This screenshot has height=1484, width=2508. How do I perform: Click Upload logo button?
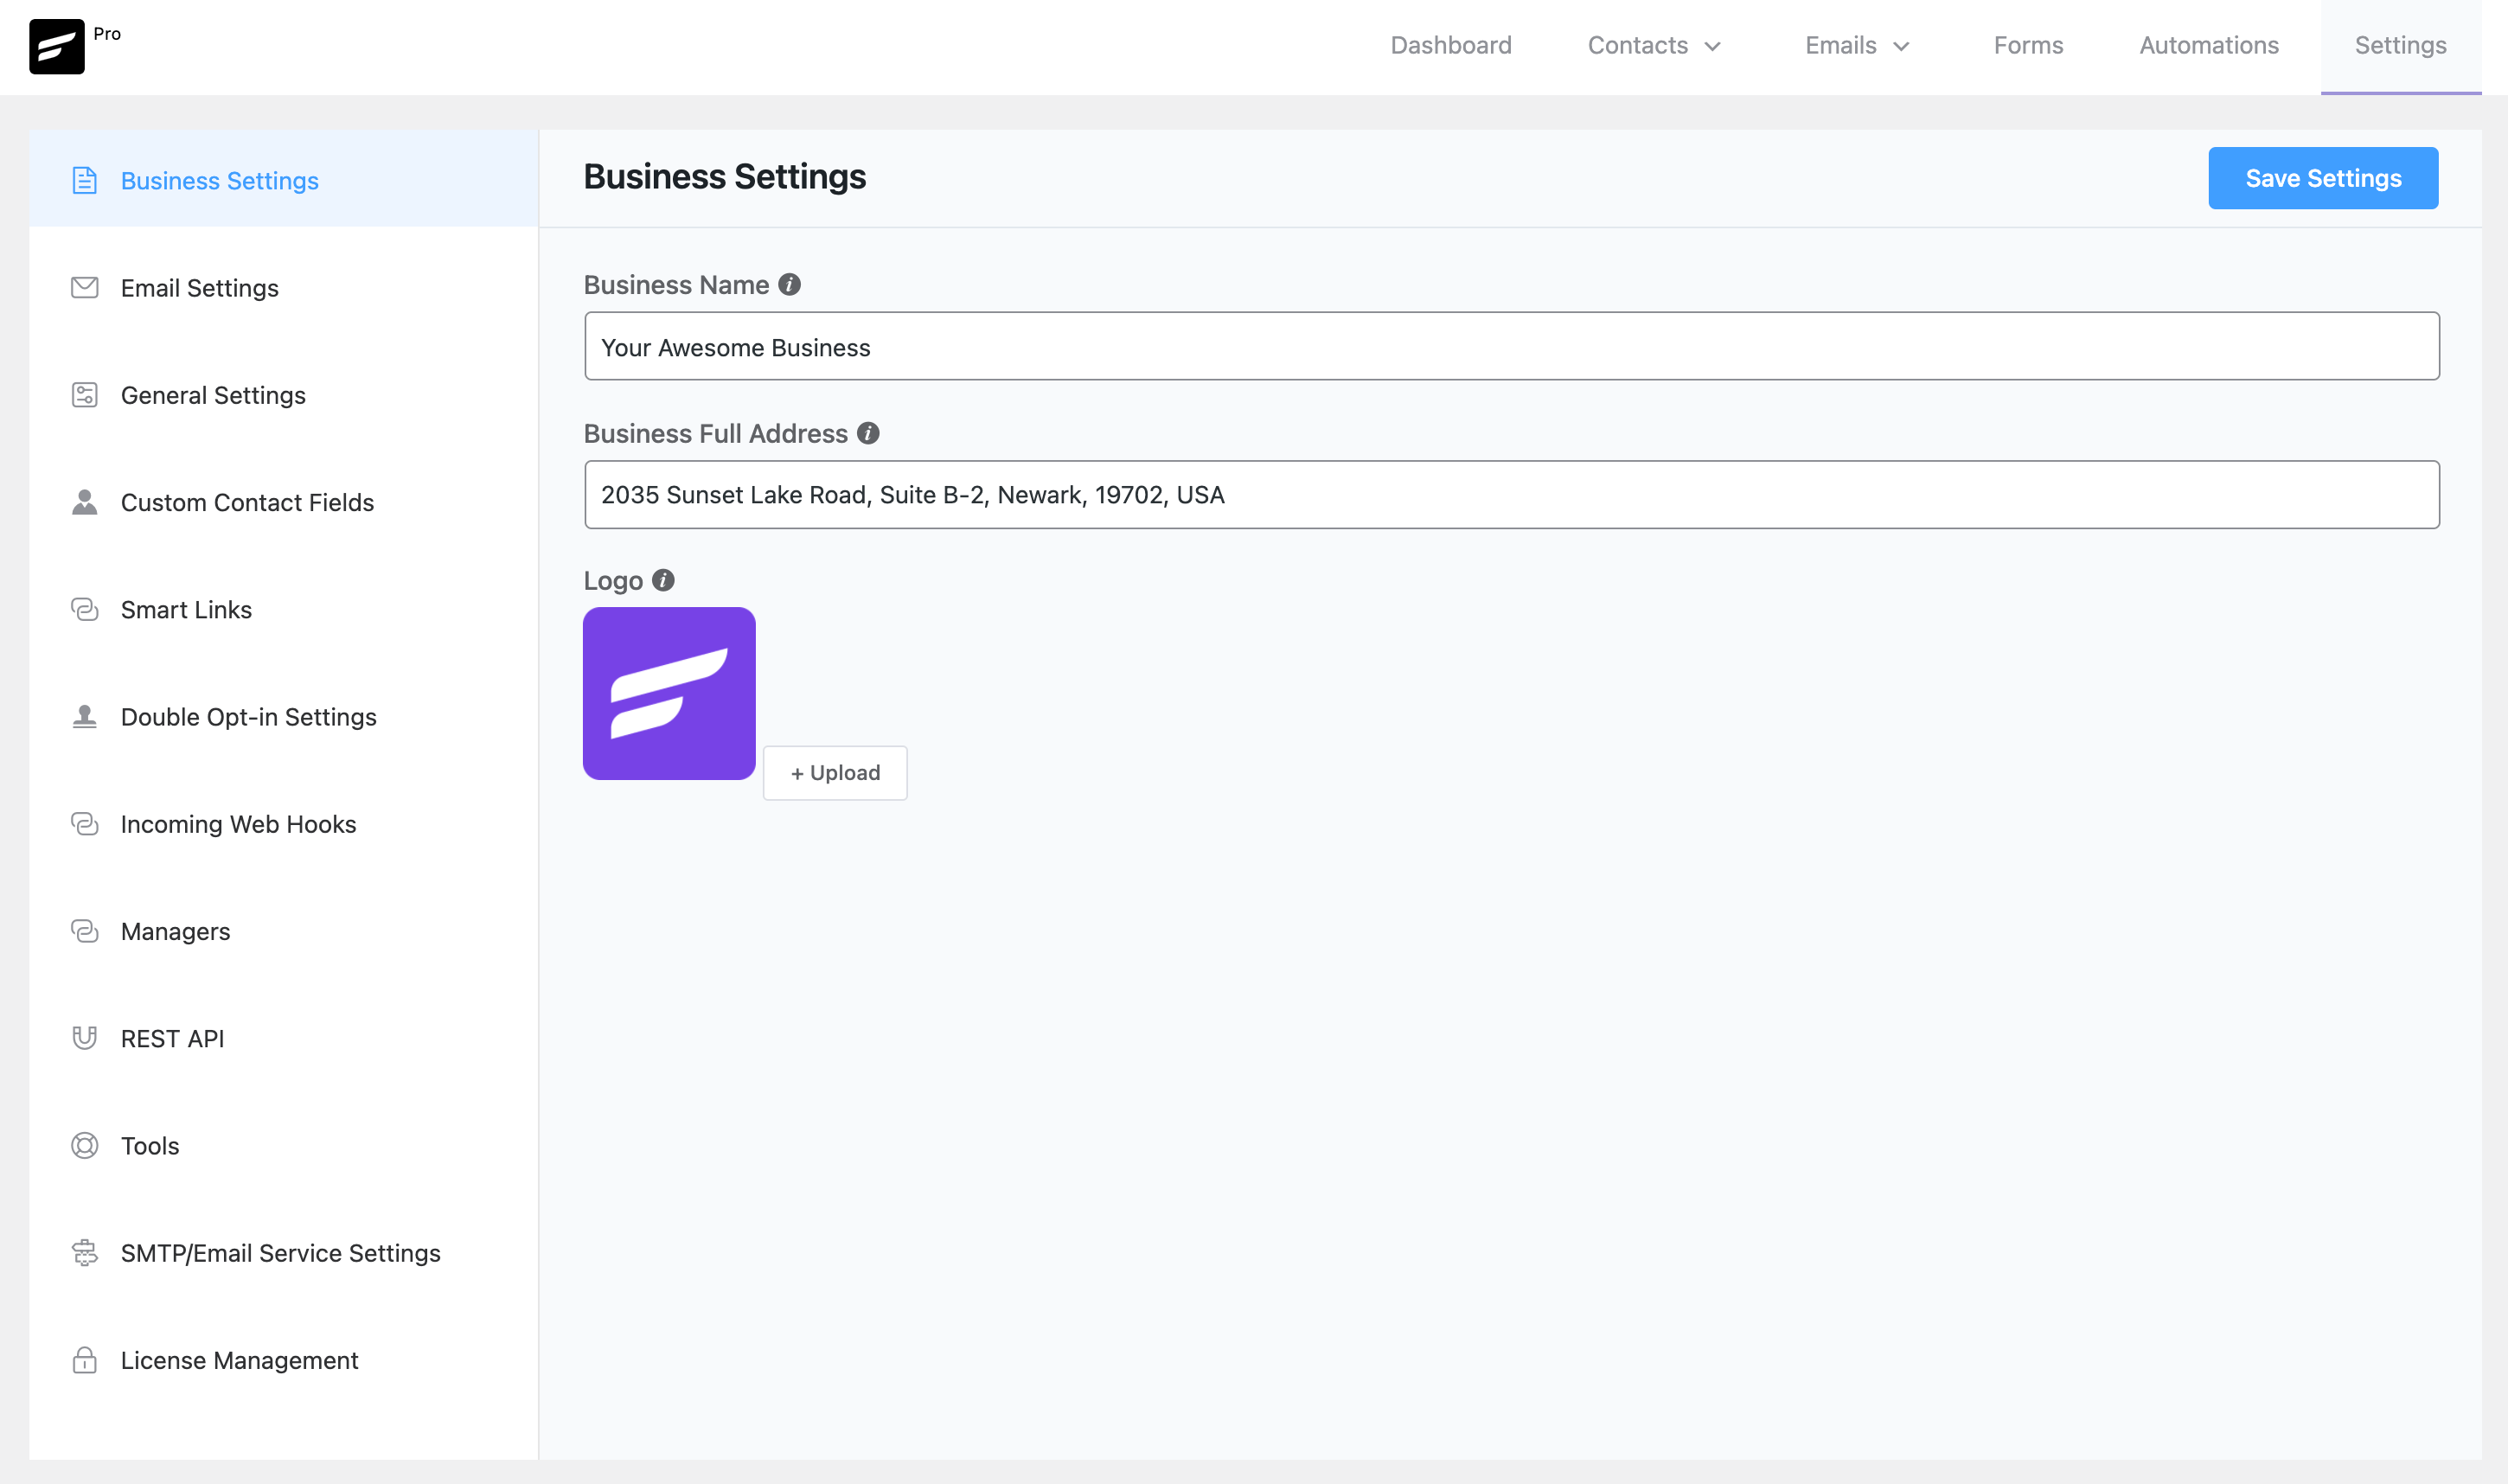[835, 772]
